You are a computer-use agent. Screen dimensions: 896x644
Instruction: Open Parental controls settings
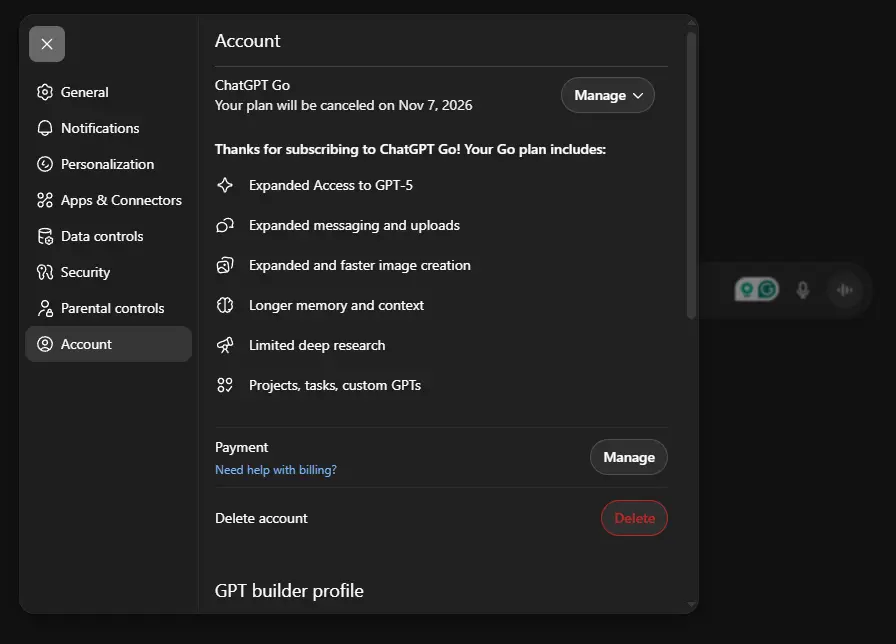[109, 308]
